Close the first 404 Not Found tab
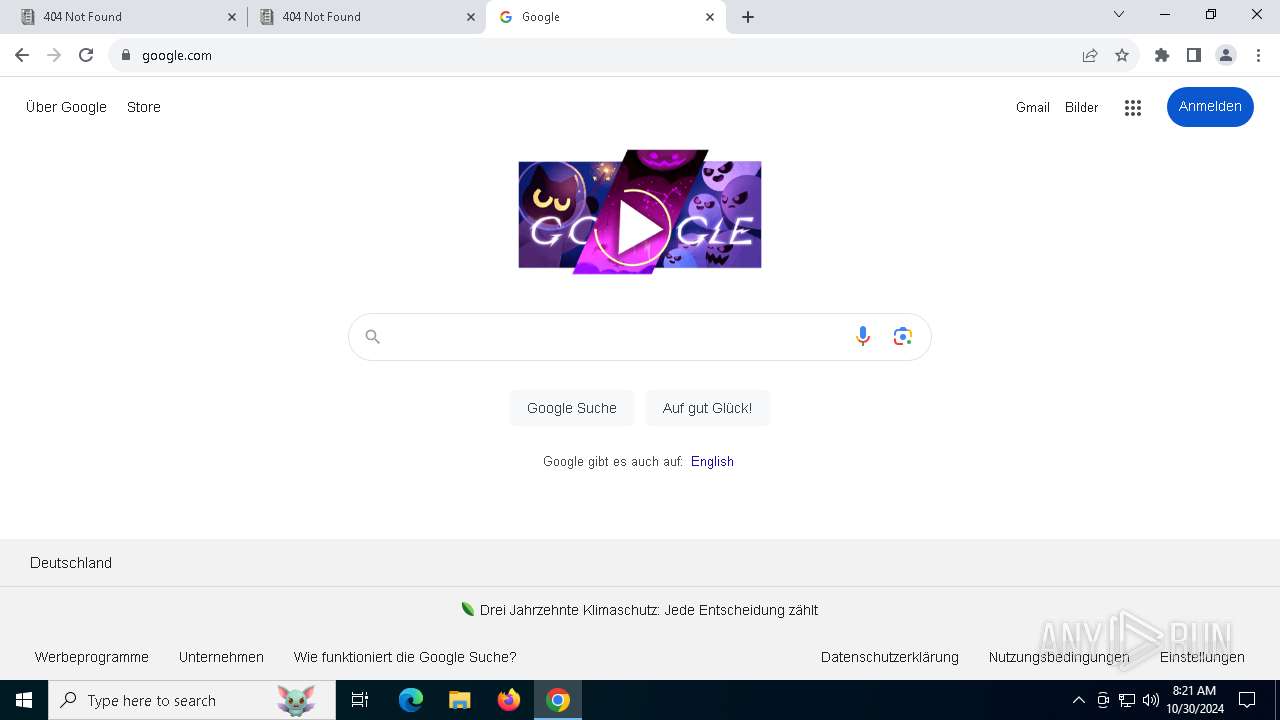1280x720 pixels. pyautogui.click(x=232, y=17)
